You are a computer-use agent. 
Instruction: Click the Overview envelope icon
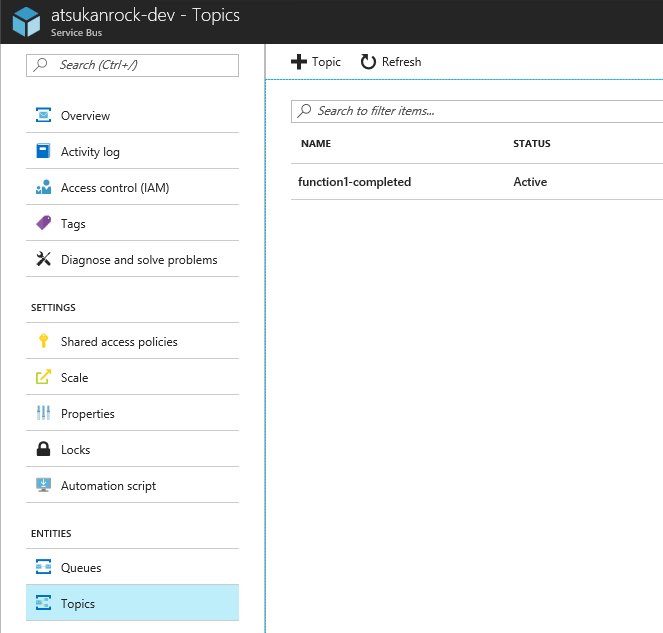43,115
